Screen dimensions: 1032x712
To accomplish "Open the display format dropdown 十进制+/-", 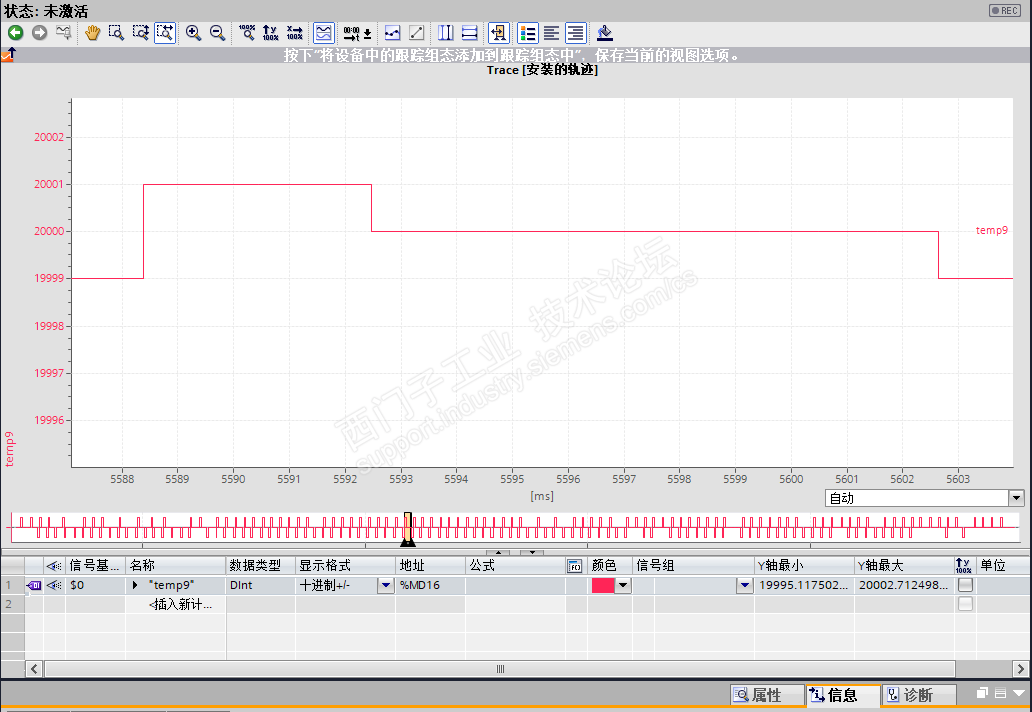I will click(386, 585).
